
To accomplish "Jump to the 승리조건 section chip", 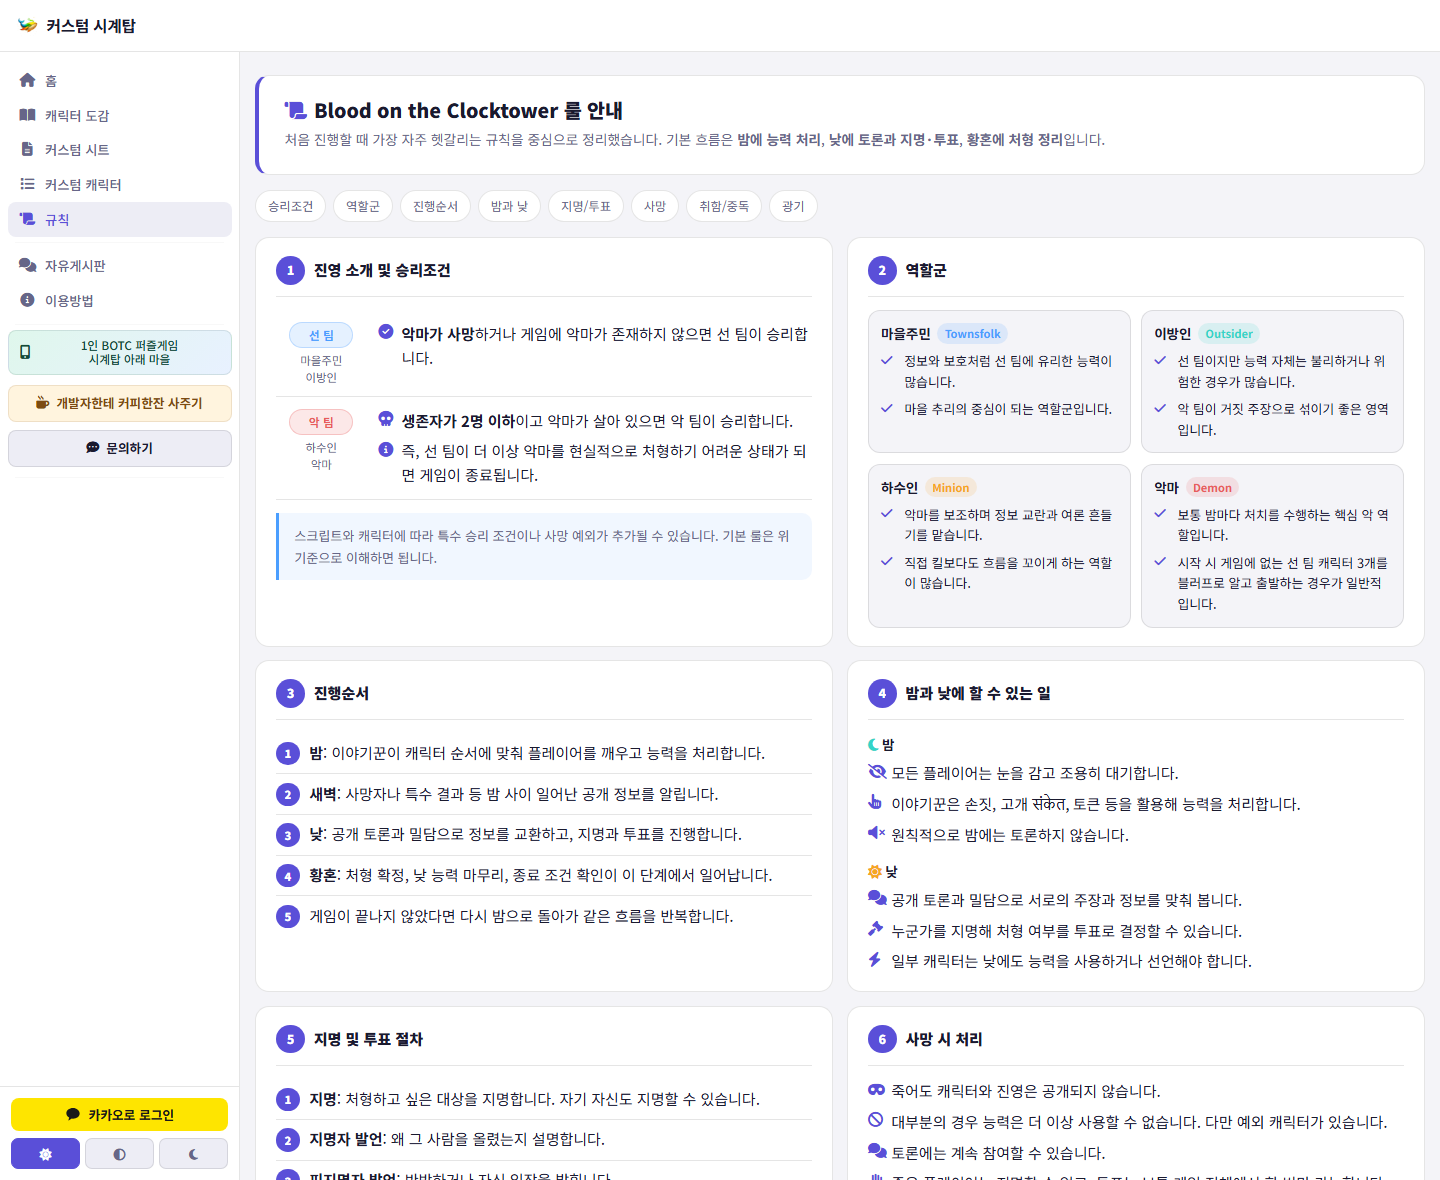I will (290, 206).
